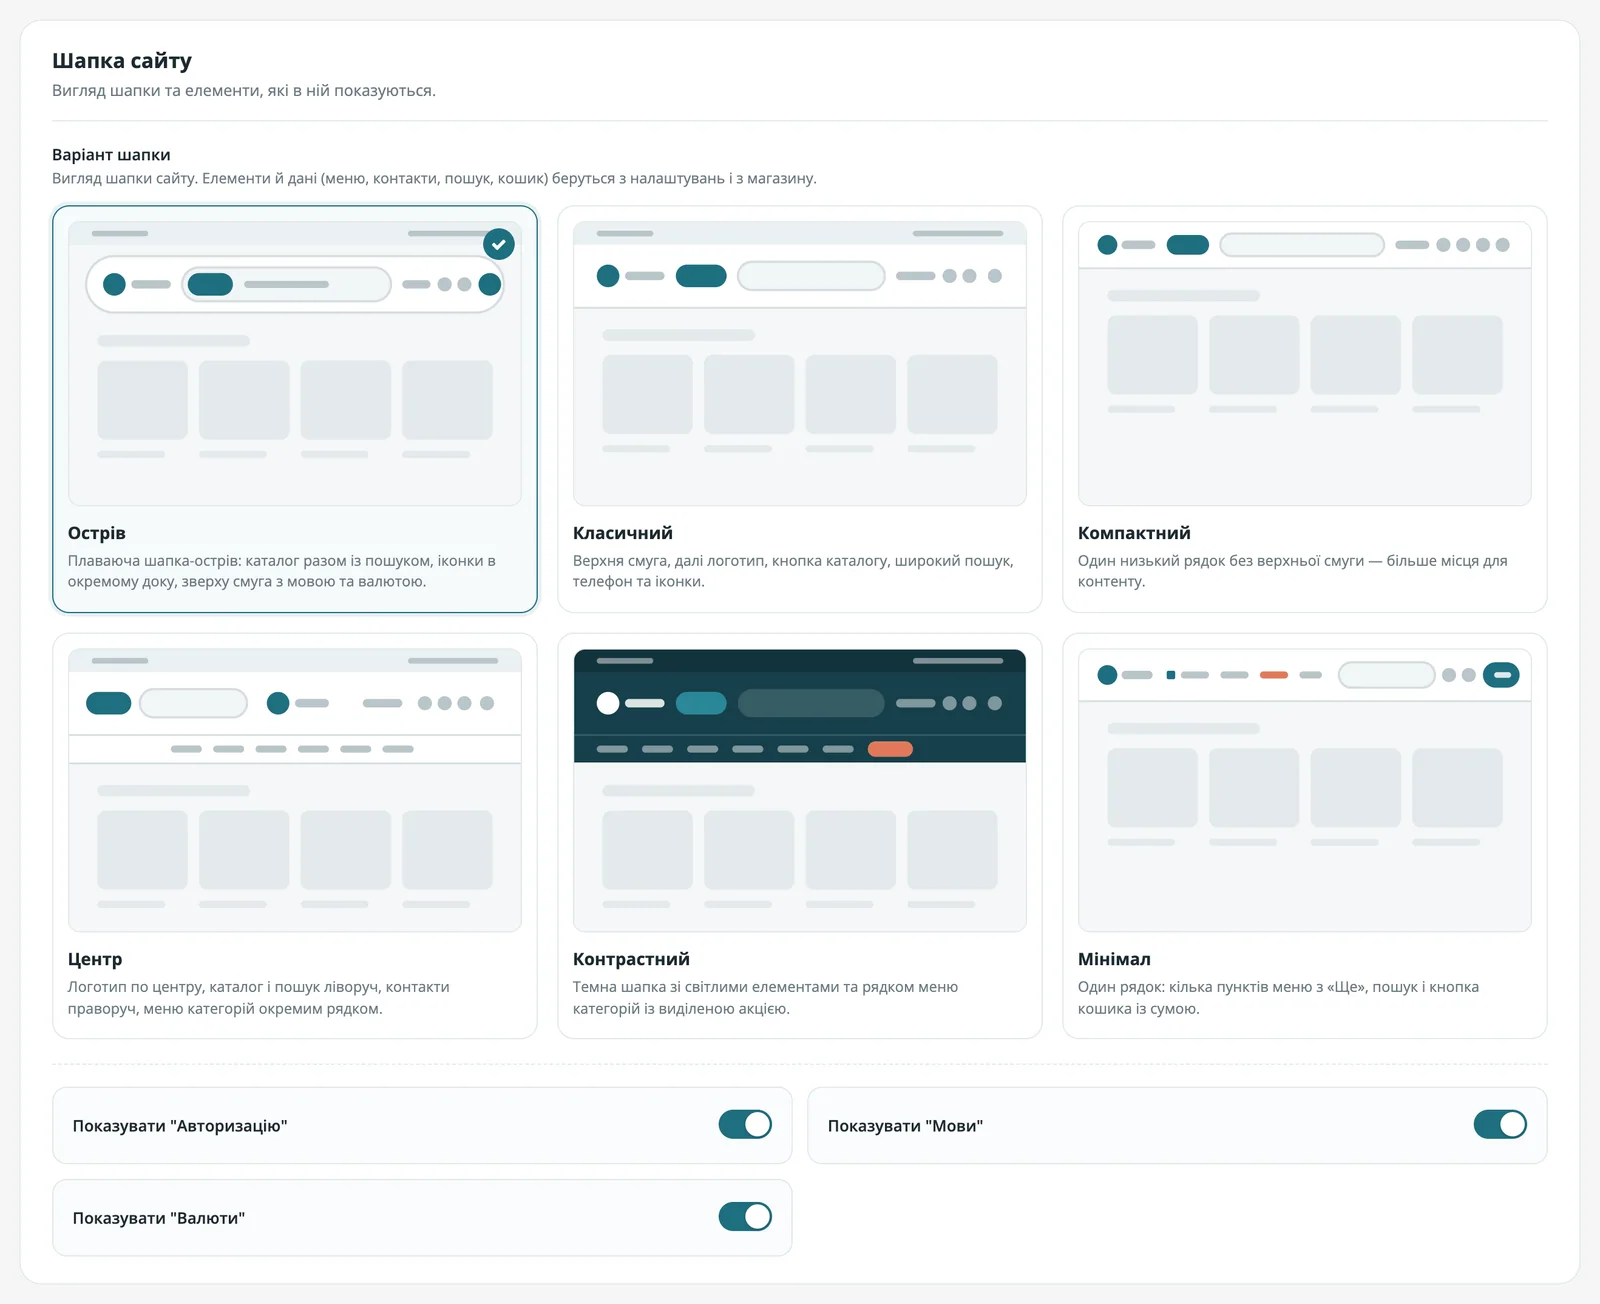Click the Показувати "Валюти" label text
Screen dimensions: 1600x1304
point(159,1218)
